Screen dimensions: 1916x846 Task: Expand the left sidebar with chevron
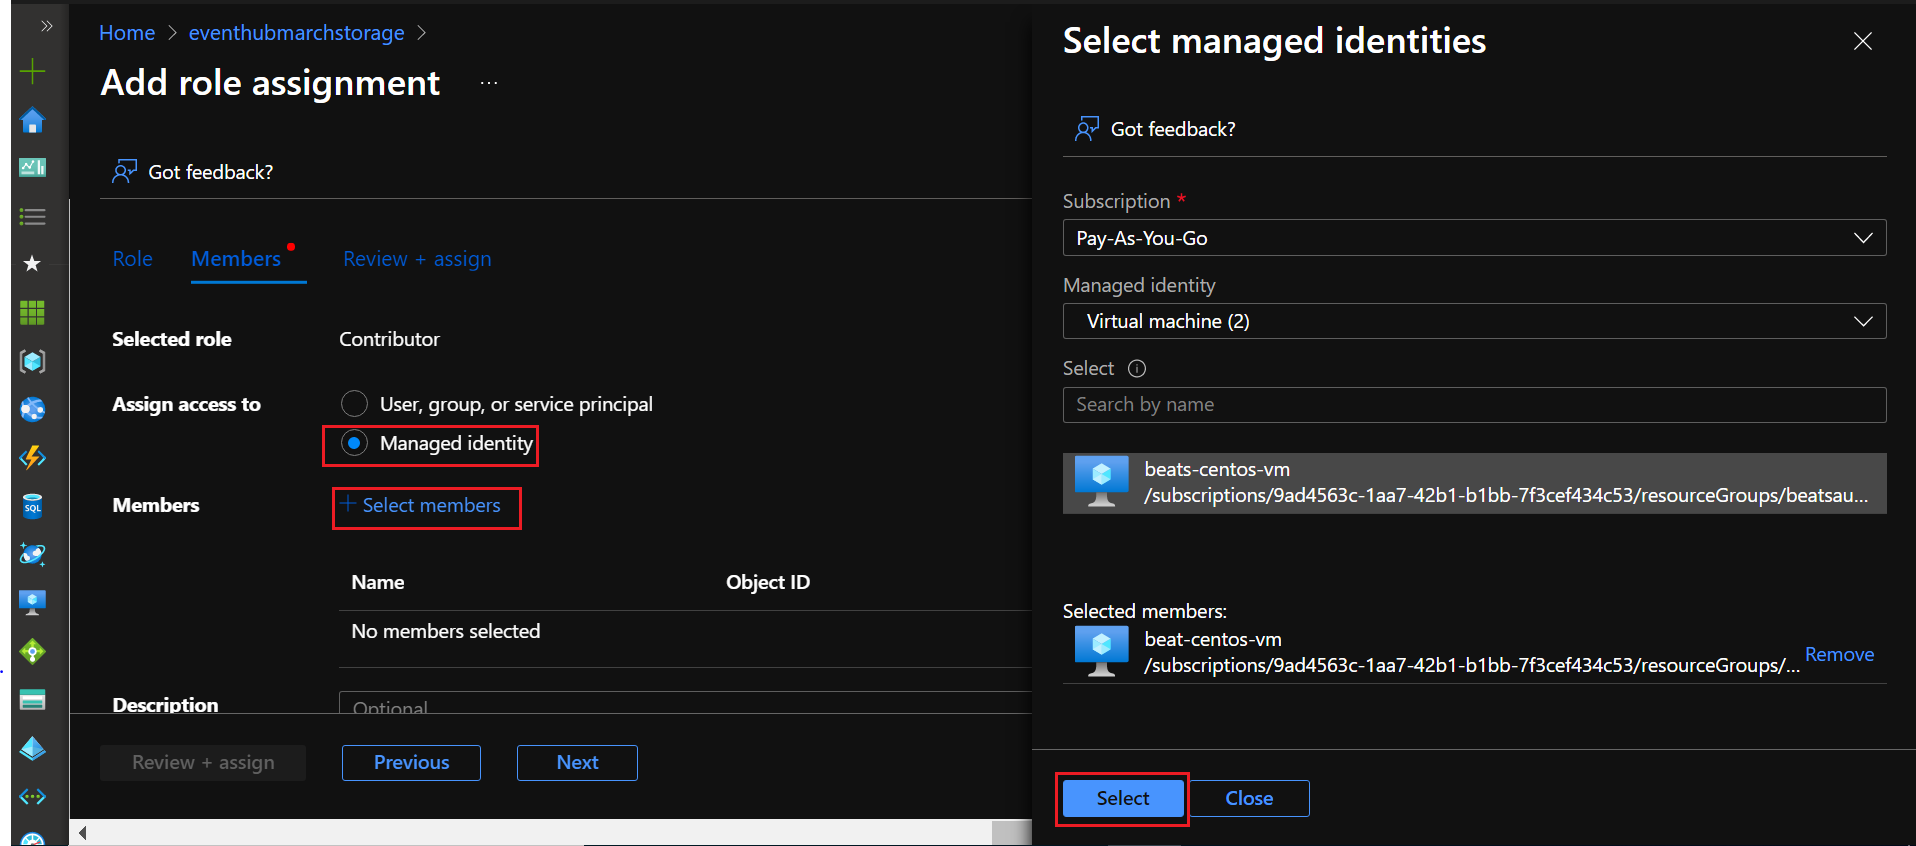(x=46, y=26)
